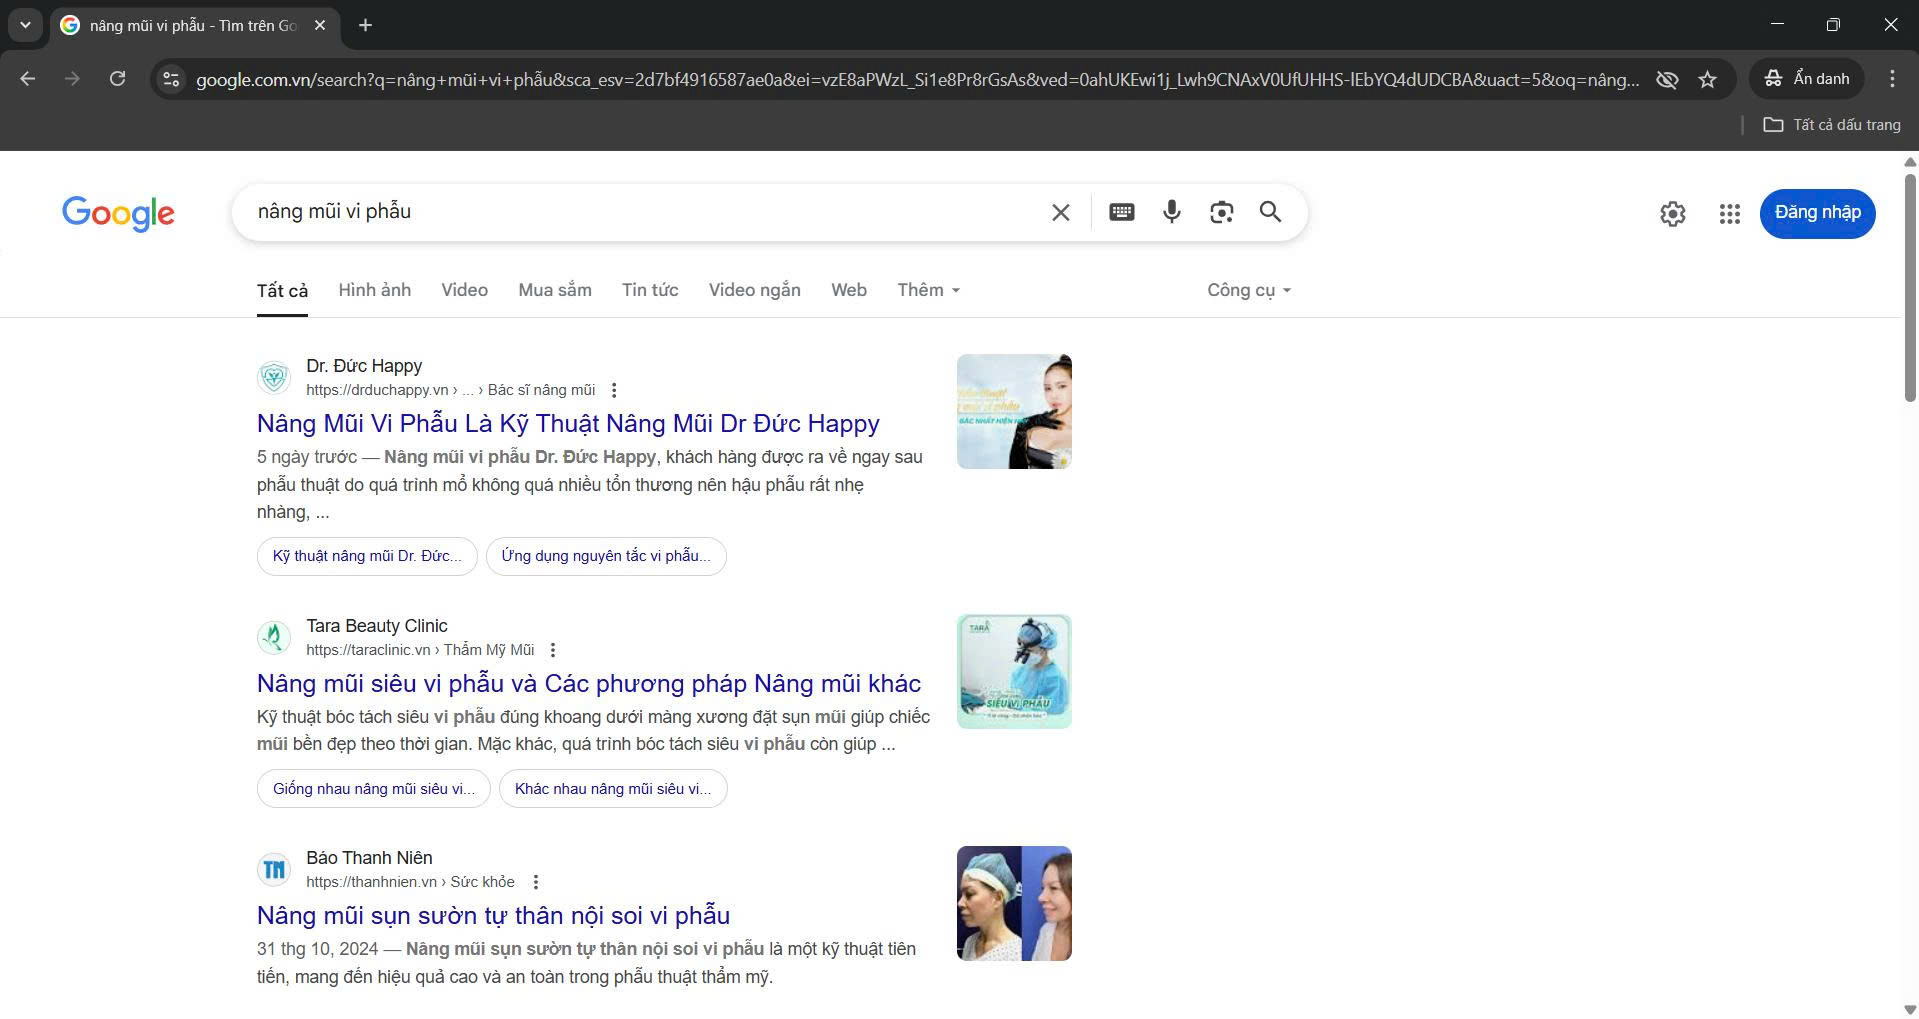The image size is (1919, 1019).
Task: Expand the Công cụ tools dropdown
Action: coord(1249,290)
